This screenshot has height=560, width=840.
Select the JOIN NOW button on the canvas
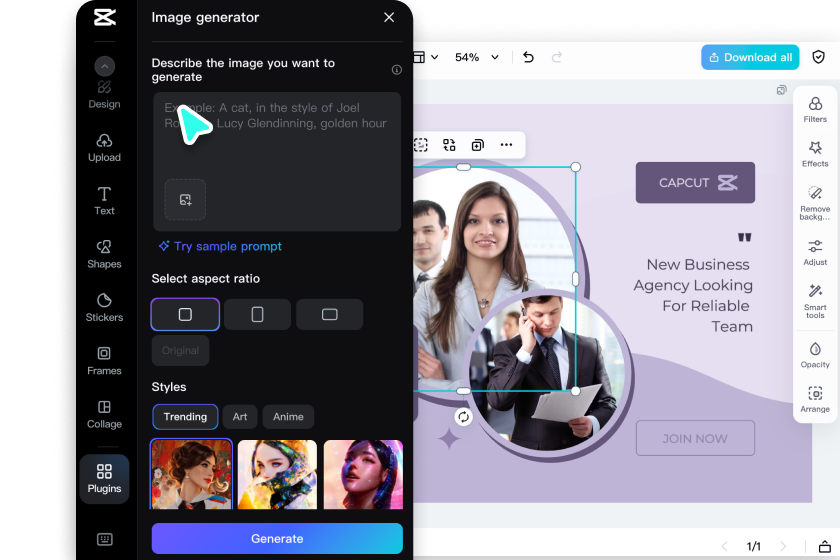point(695,438)
